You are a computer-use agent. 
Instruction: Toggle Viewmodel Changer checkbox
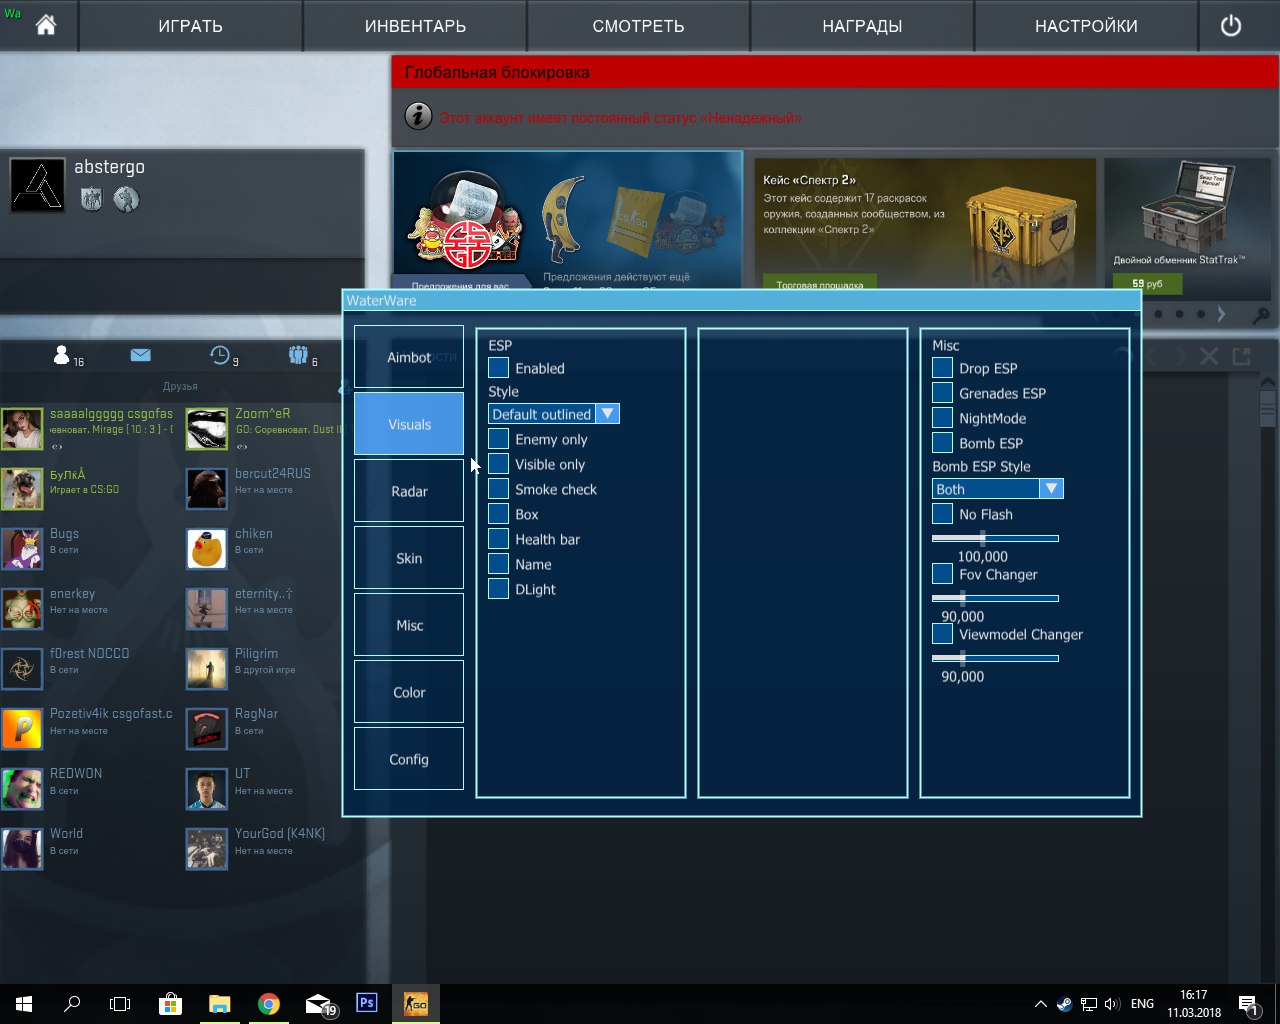click(x=942, y=634)
